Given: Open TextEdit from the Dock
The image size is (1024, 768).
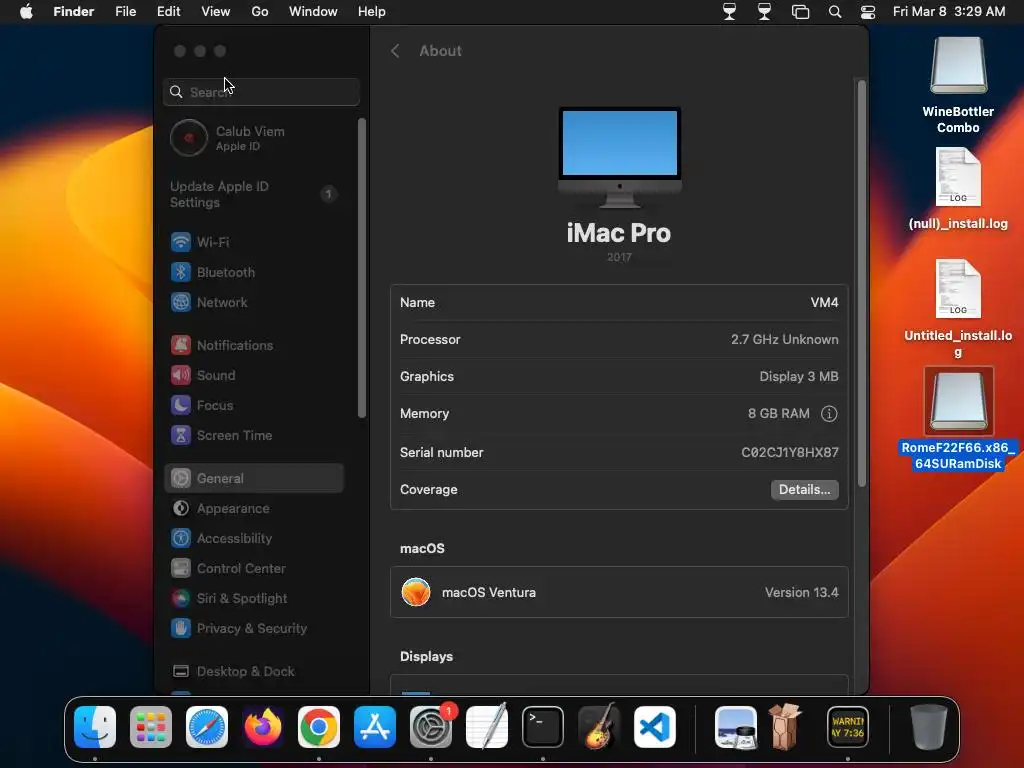Looking at the screenshot, I should [x=487, y=727].
